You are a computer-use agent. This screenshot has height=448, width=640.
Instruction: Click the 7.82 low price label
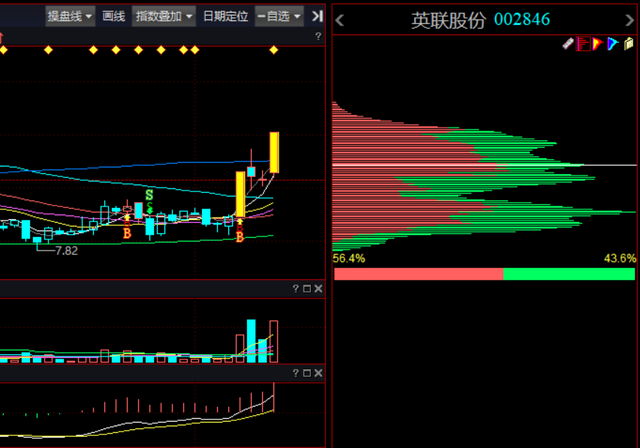tap(67, 251)
